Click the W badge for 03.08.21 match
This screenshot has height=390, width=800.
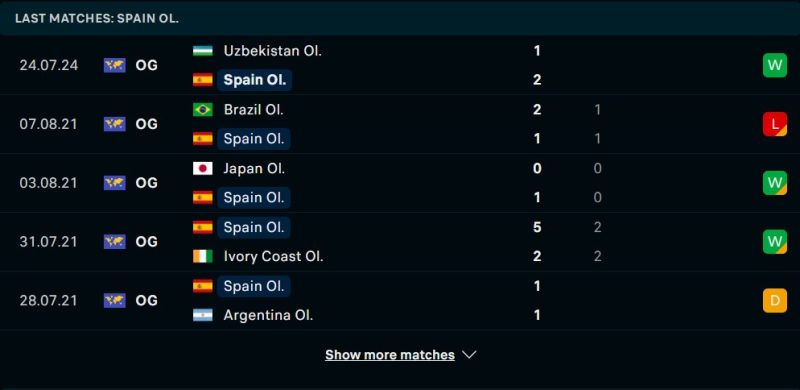774,183
